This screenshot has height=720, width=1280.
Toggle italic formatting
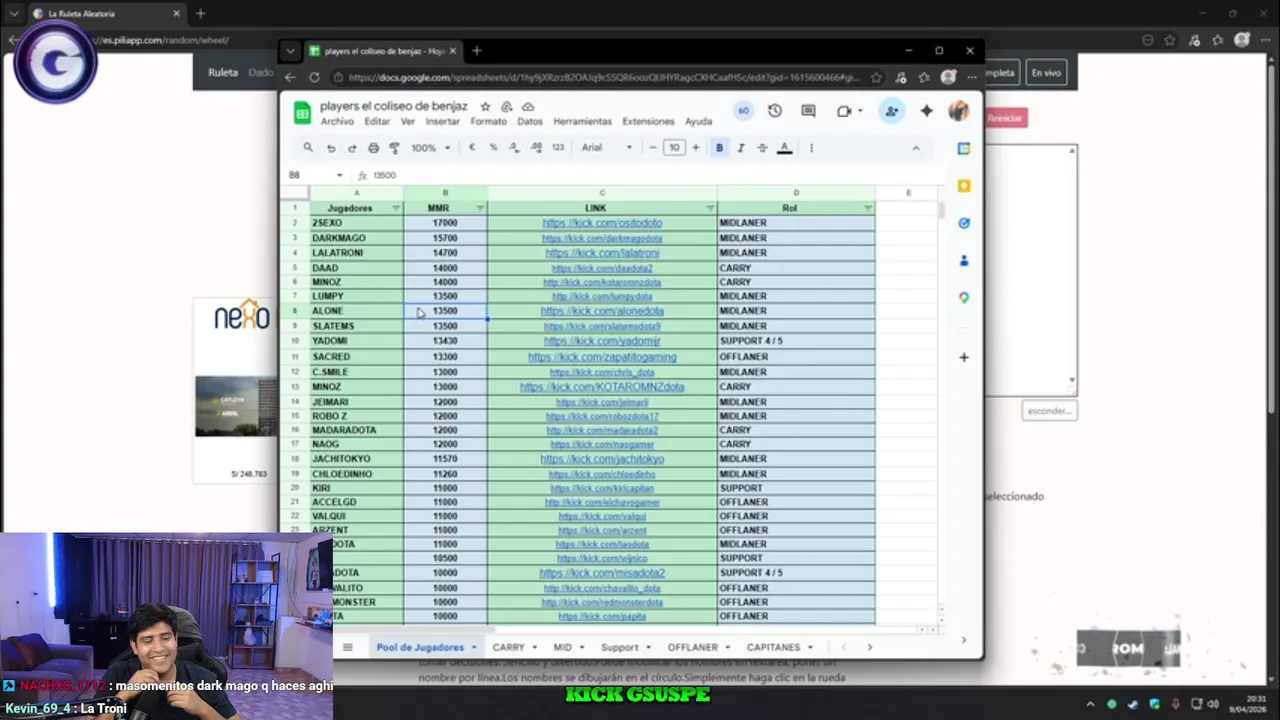(741, 148)
